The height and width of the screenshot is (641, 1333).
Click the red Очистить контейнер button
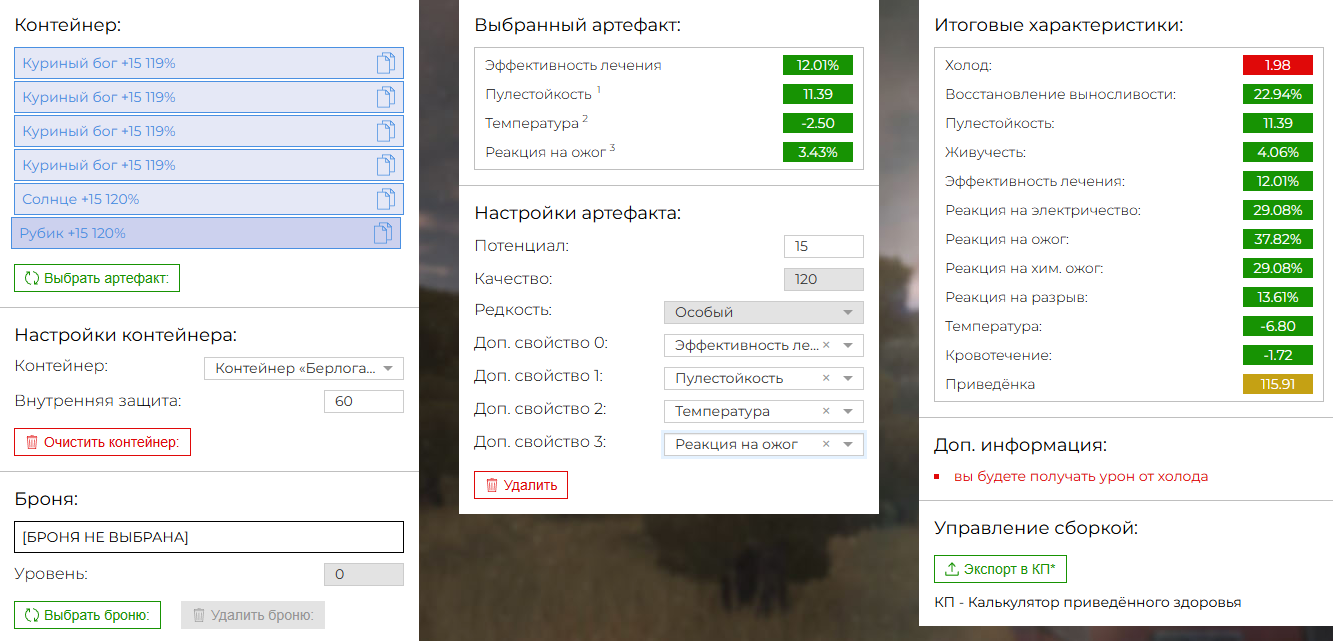coord(102,442)
